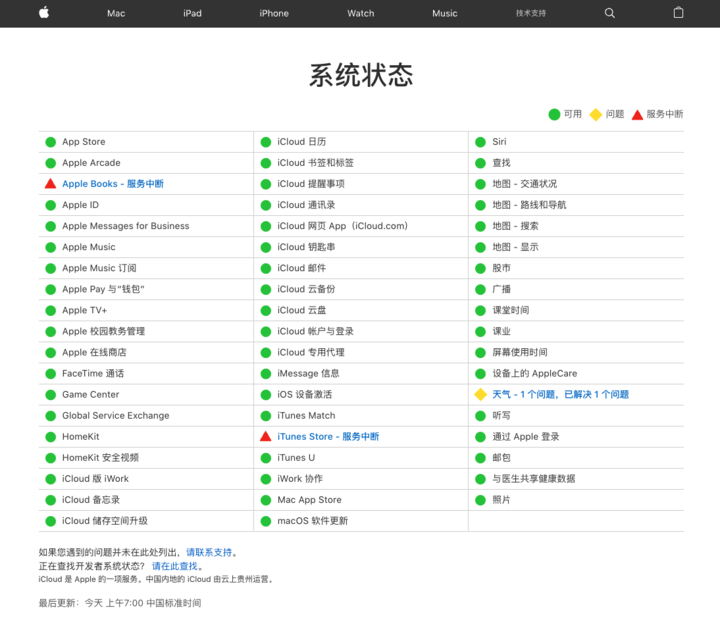Click 屏幕使用时间 entry
The width and height of the screenshot is (720, 624).
point(520,352)
